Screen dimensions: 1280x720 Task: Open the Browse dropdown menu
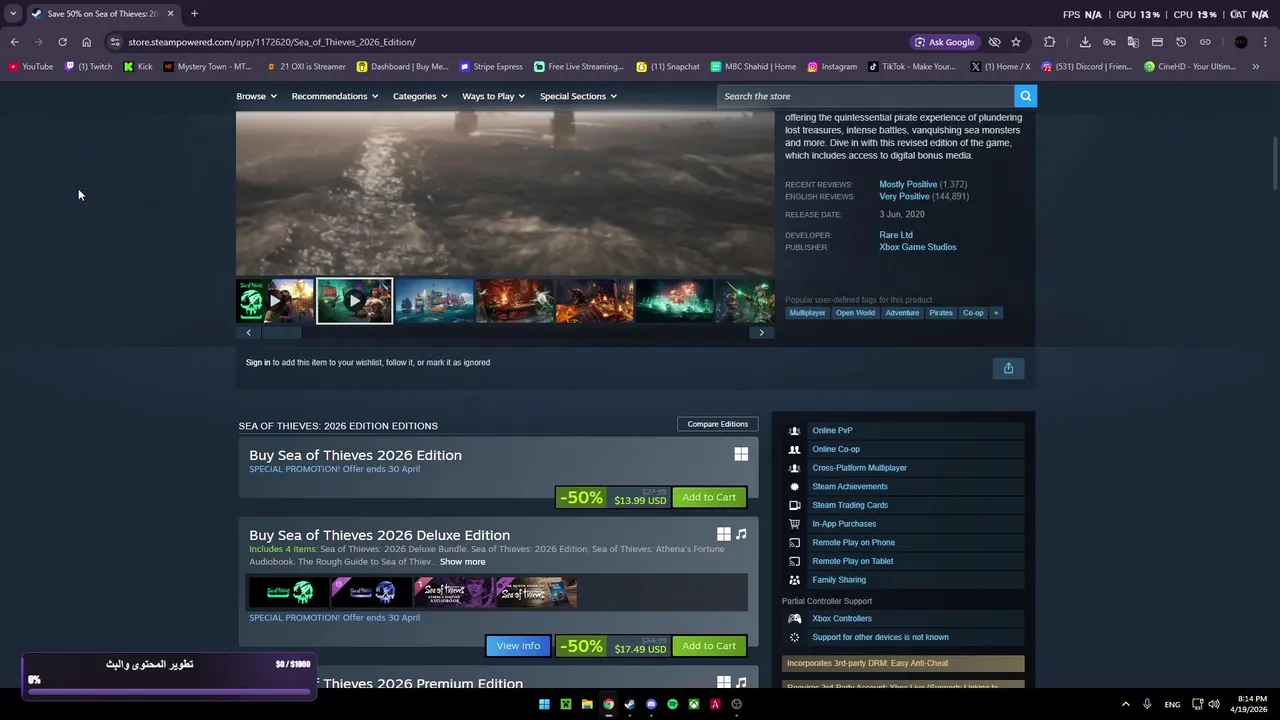255,96
